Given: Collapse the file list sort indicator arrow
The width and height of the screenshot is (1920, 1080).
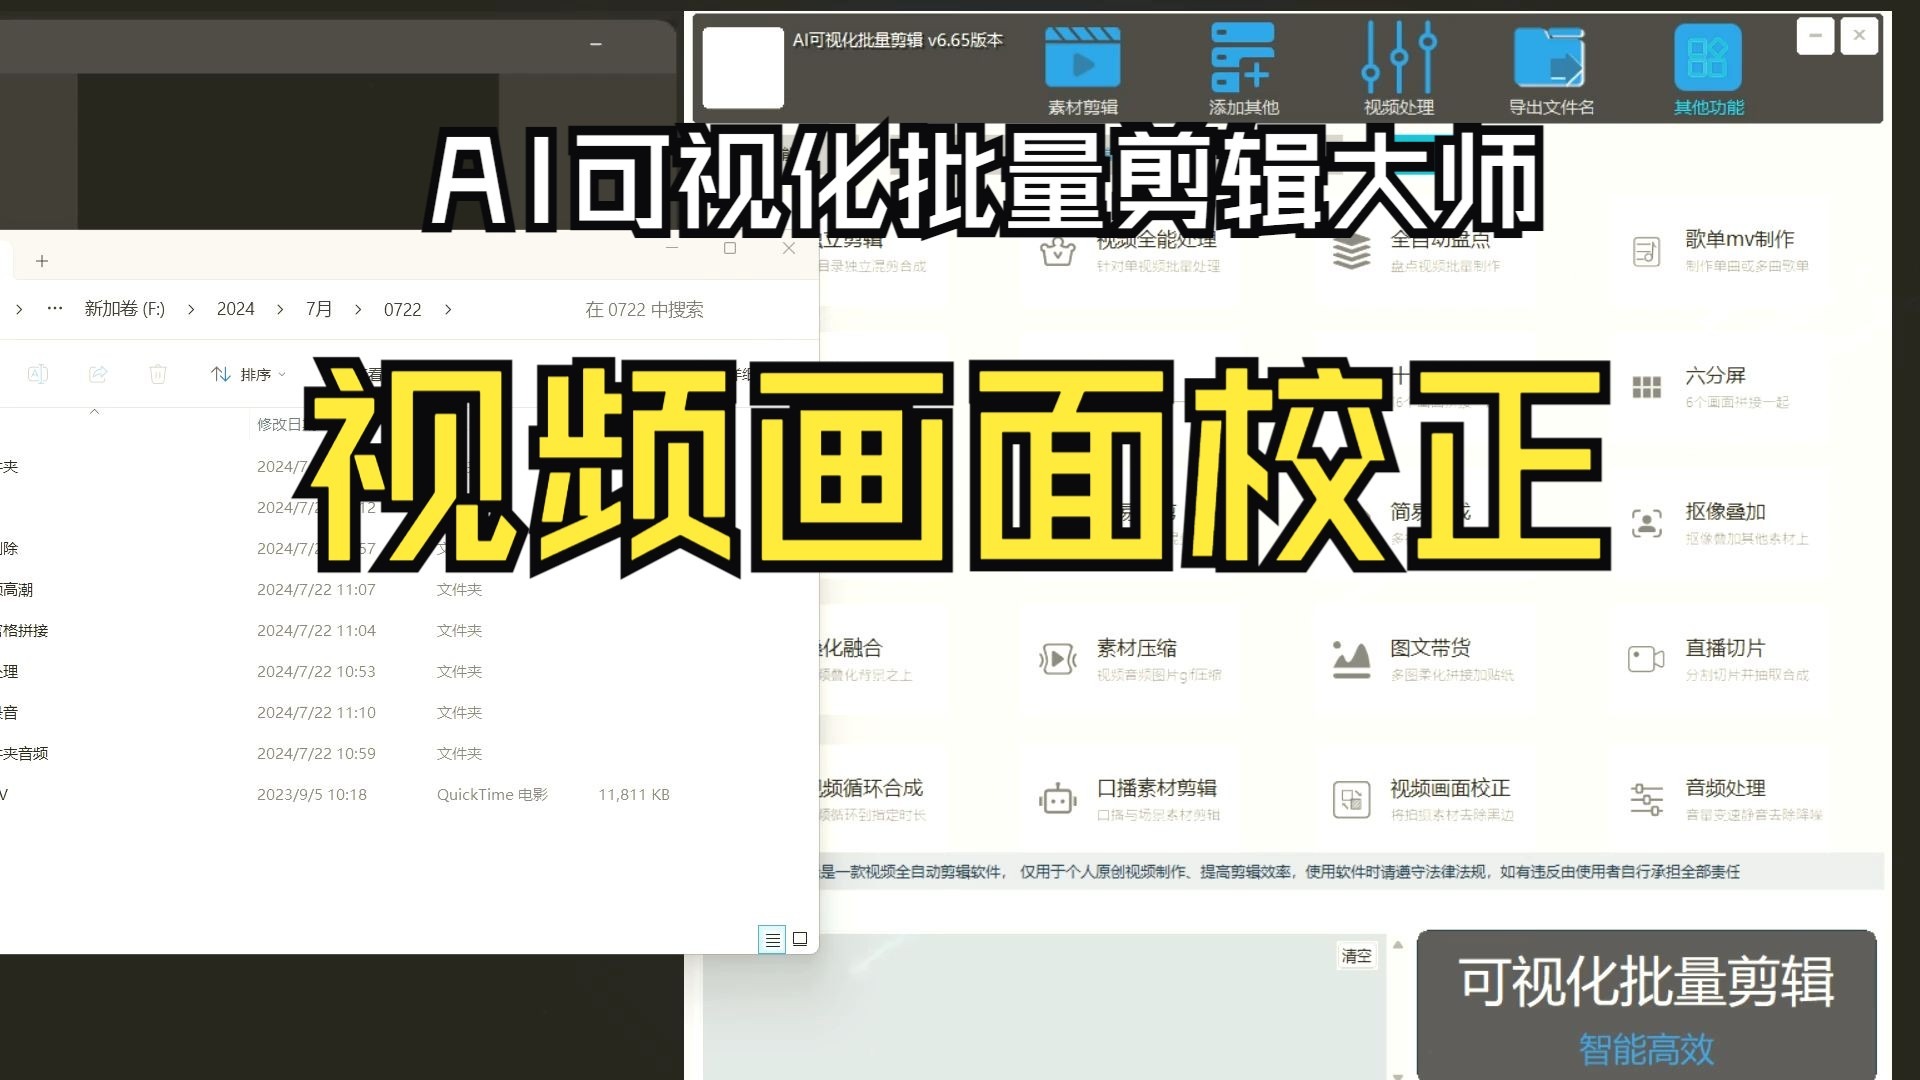Looking at the screenshot, I should pyautogui.click(x=95, y=412).
